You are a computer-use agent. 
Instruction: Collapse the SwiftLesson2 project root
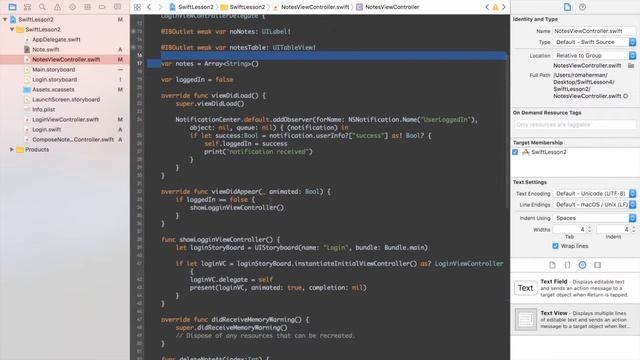click(x=5, y=20)
